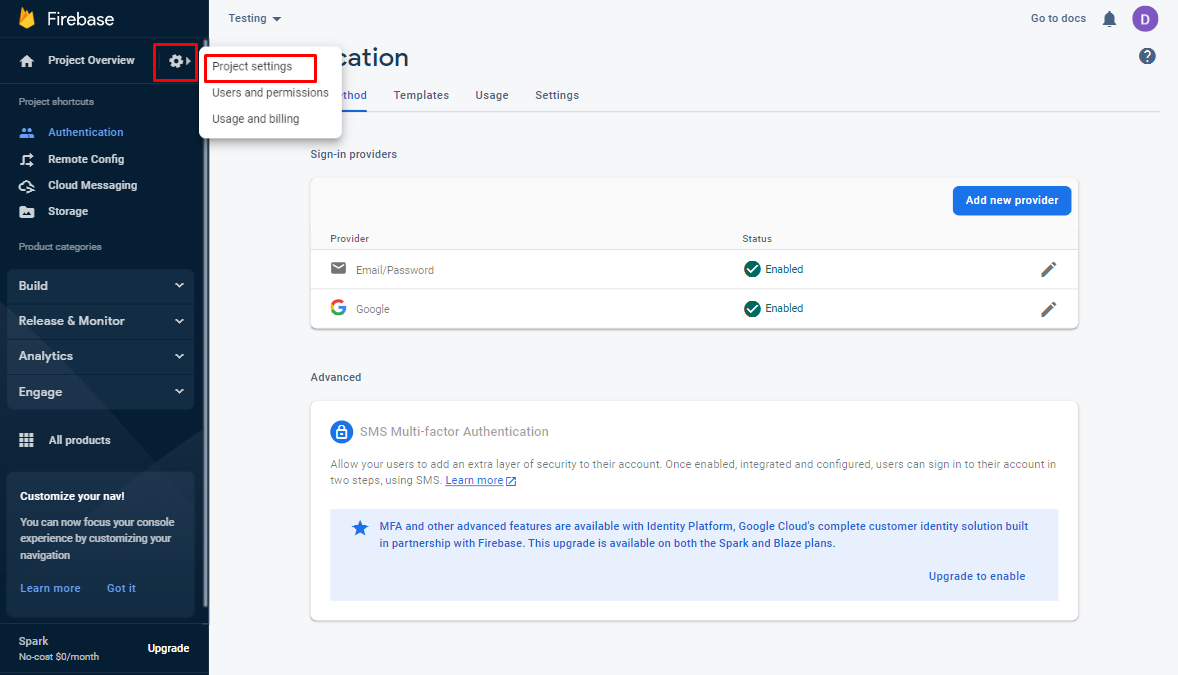Screen dimensions: 1178x675
Task: Expand the Build category
Action: (x=101, y=286)
